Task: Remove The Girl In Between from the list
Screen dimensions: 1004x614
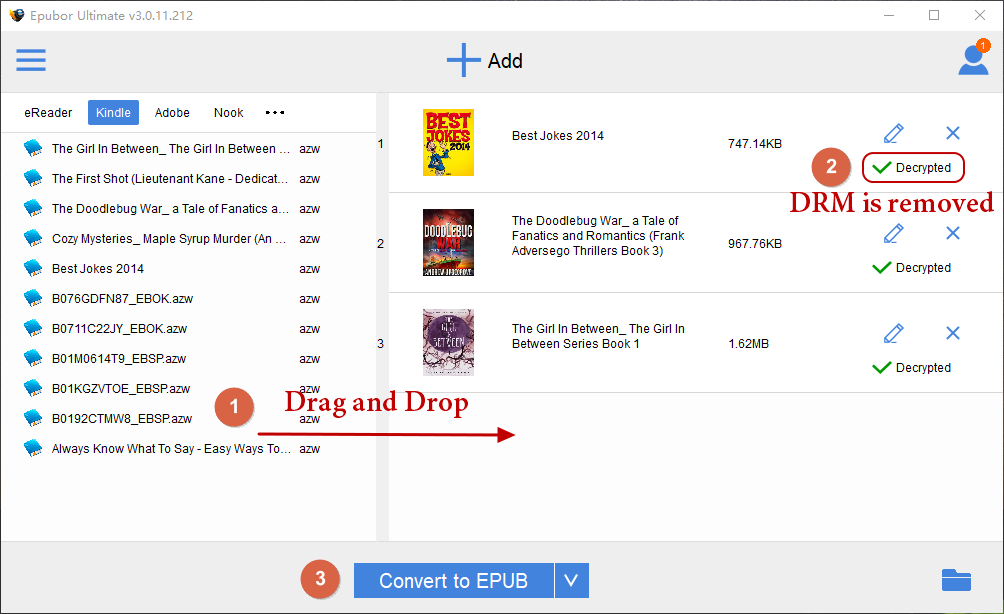Action: click(953, 333)
